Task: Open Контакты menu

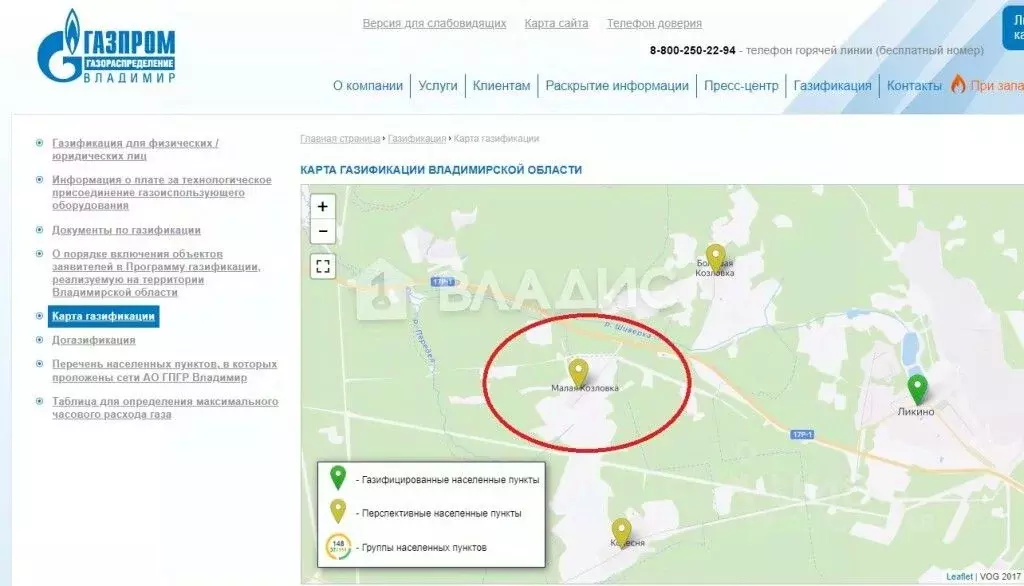Action: tap(914, 86)
